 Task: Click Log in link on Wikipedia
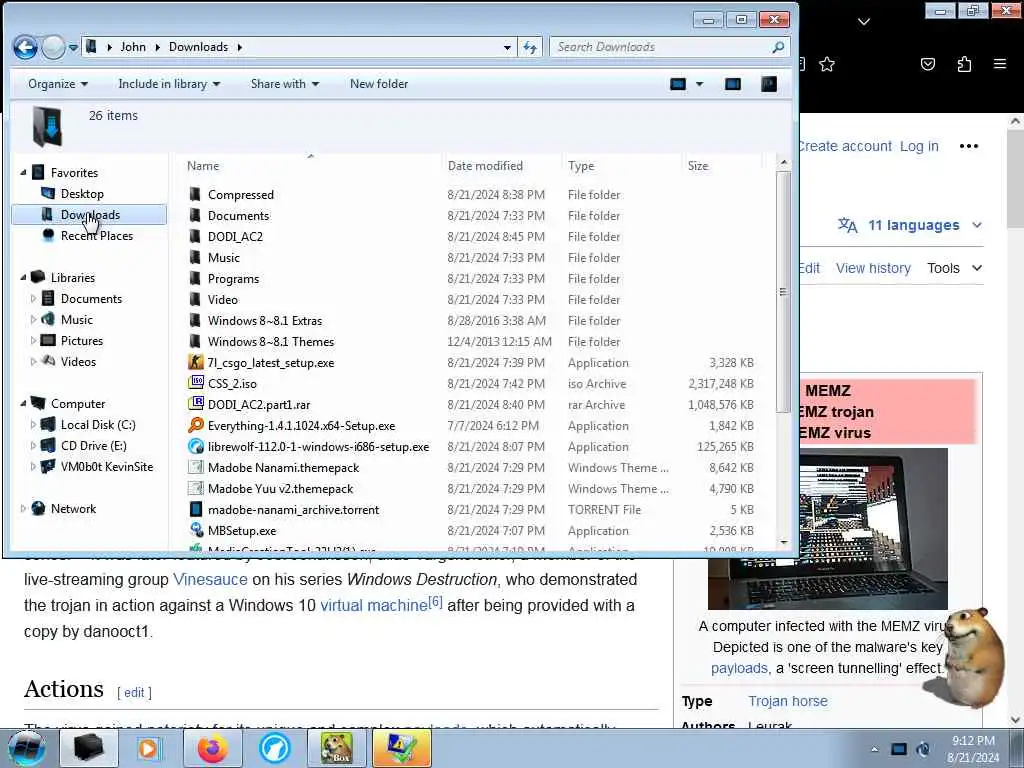pos(919,146)
